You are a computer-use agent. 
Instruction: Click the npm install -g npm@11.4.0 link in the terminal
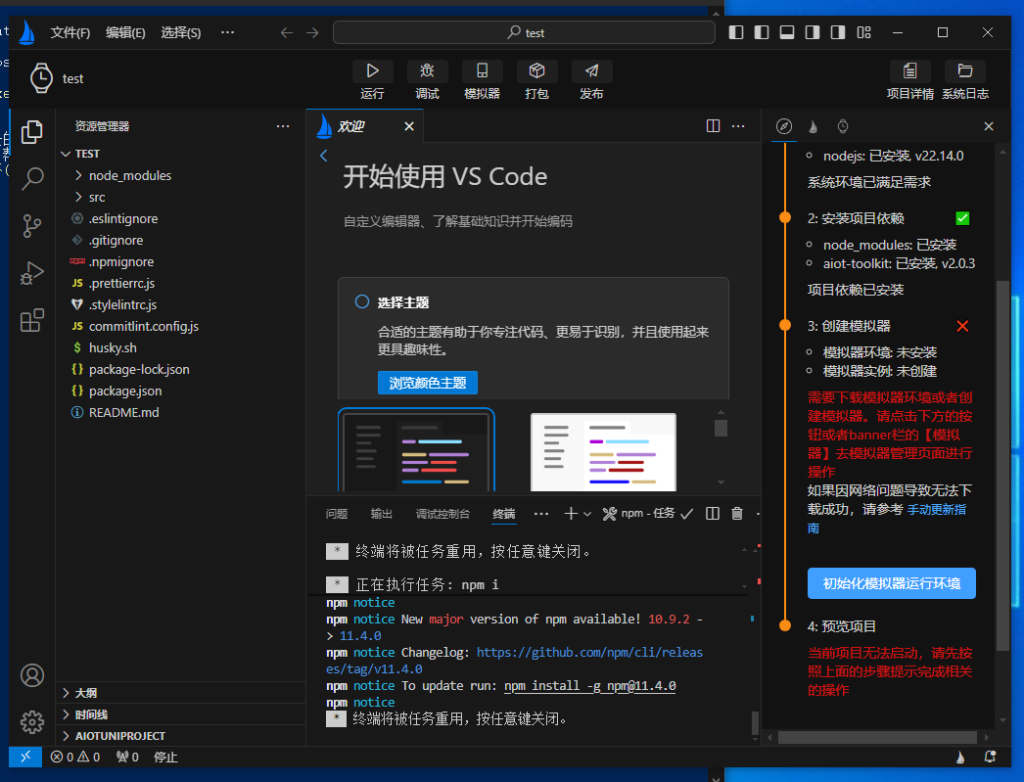590,685
